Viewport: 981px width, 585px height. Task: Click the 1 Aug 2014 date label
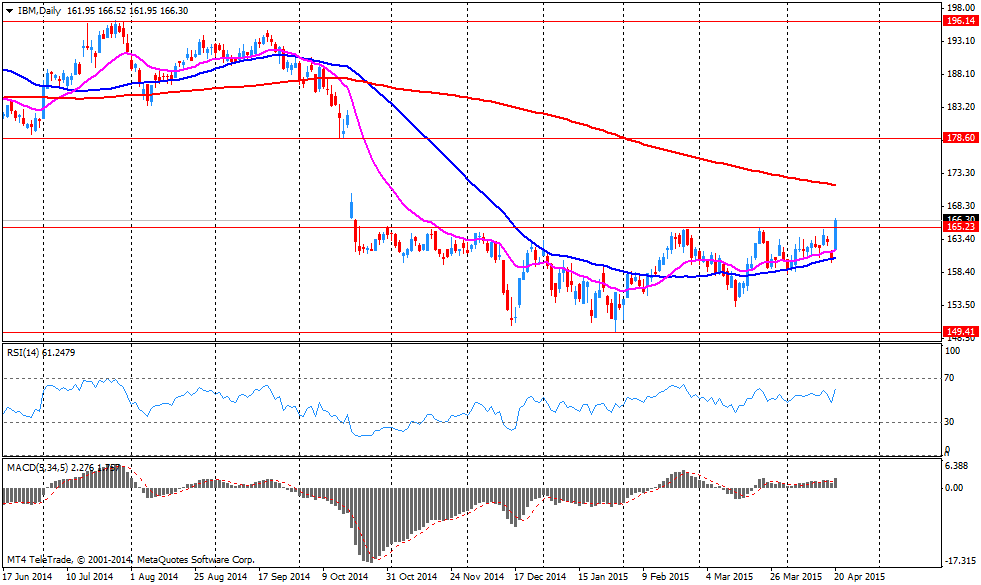coord(155,576)
